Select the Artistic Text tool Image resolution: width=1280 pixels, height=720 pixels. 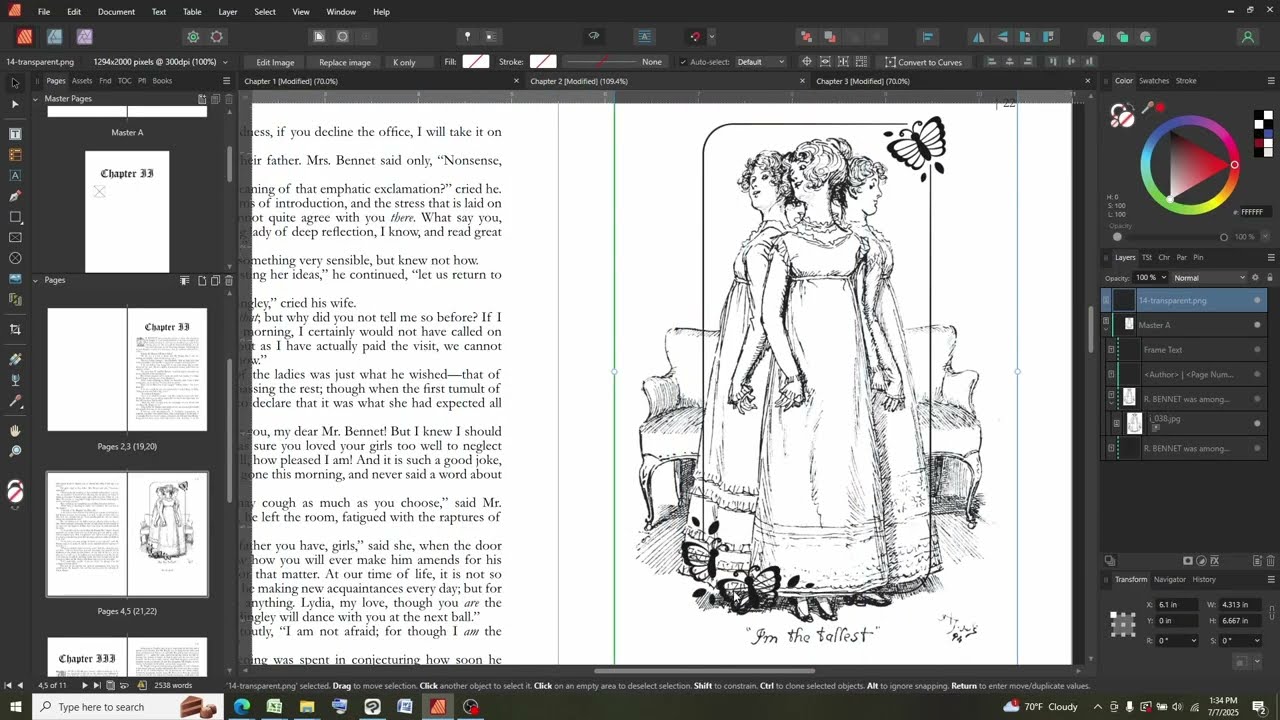[15, 175]
